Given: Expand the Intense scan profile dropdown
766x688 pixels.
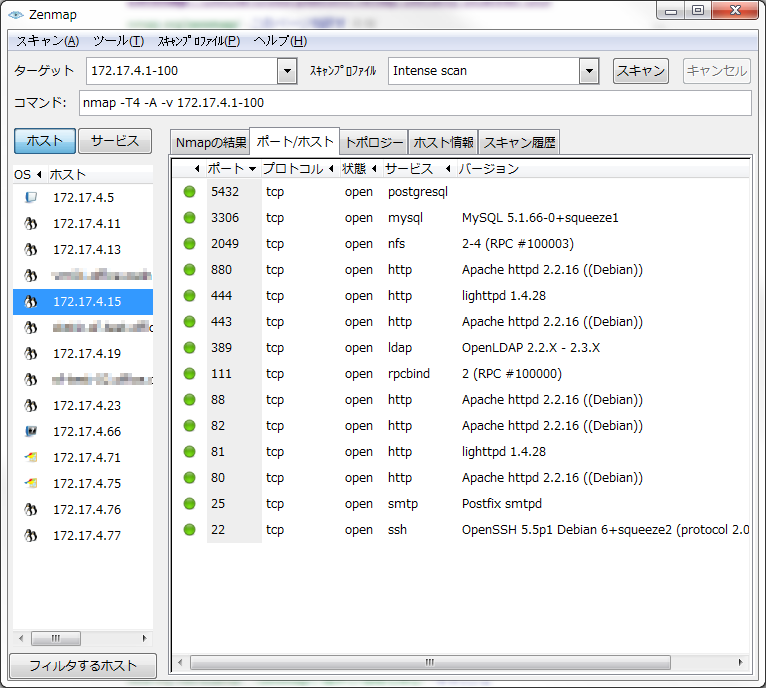Looking at the screenshot, I should pos(589,71).
